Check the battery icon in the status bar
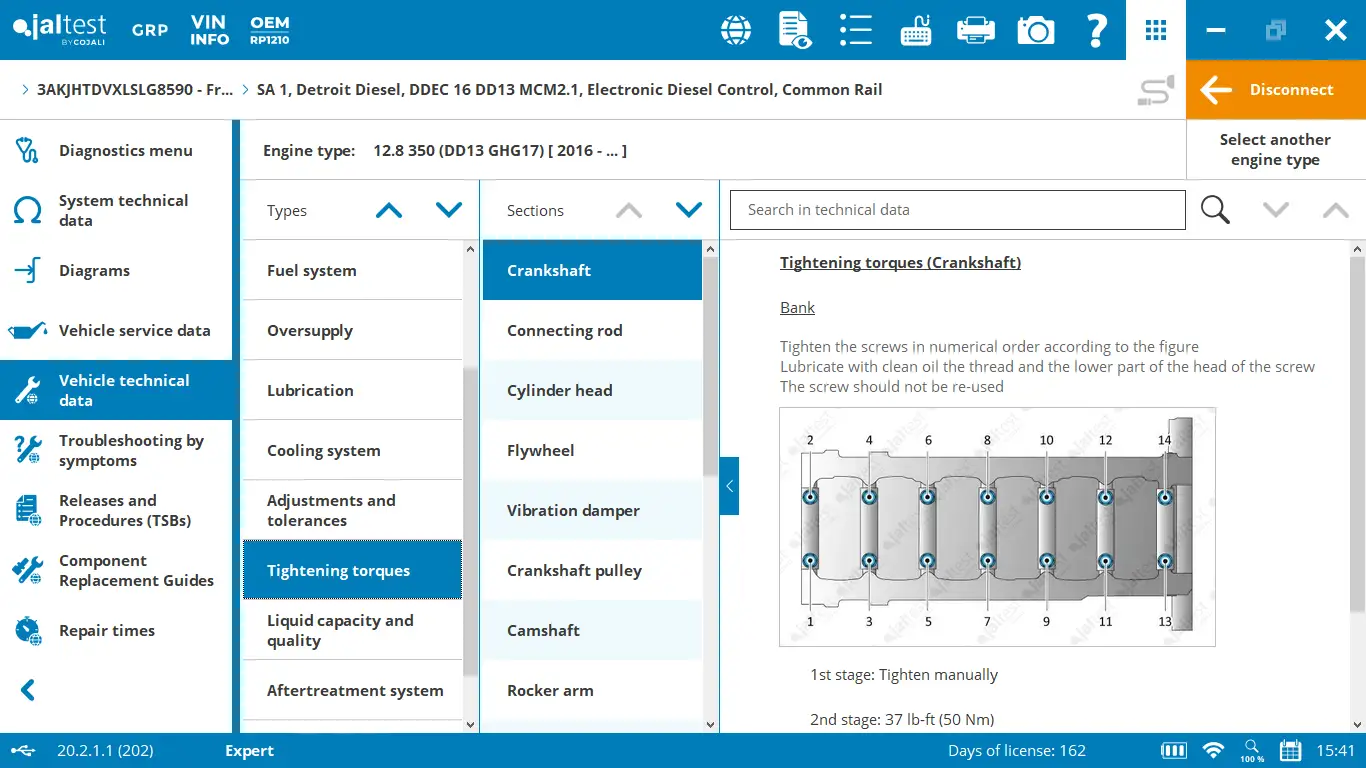This screenshot has width=1366, height=768. pos(1172,750)
